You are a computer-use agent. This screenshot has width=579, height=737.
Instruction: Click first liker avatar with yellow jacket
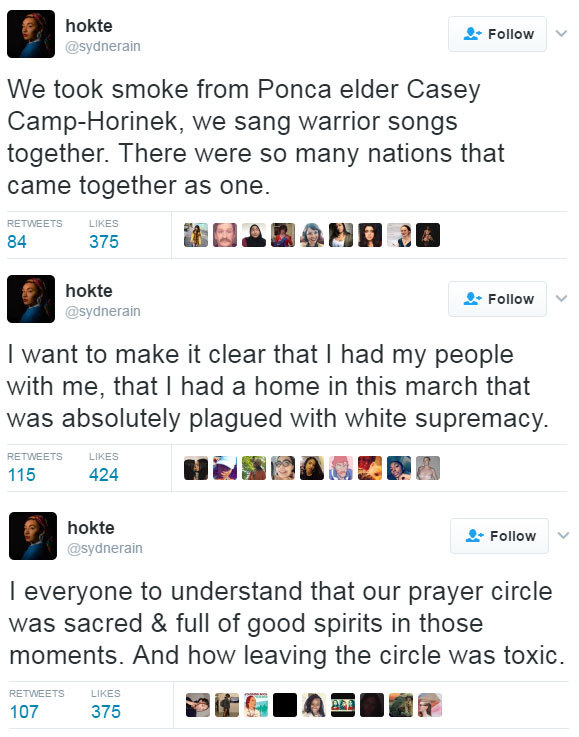(196, 235)
